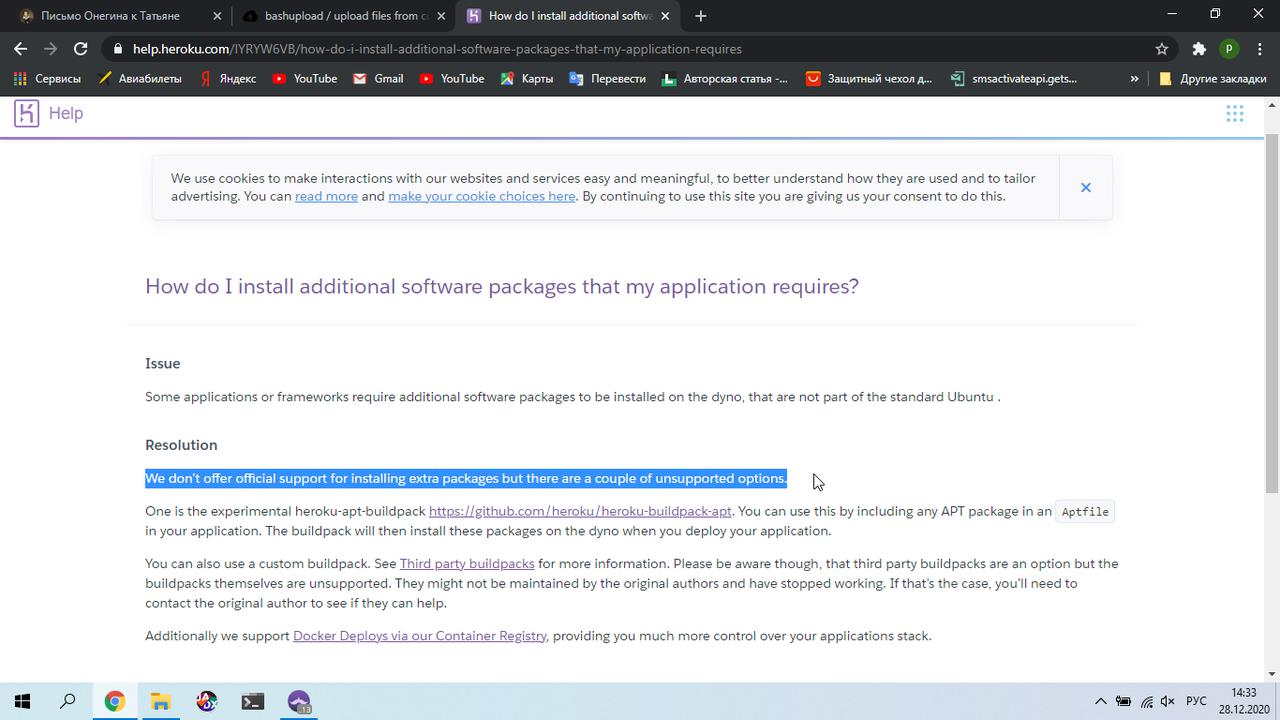Viewport: 1280px width, 720px height.
Task: Close the Письмо Онегина tab
Action: [217, 16]
